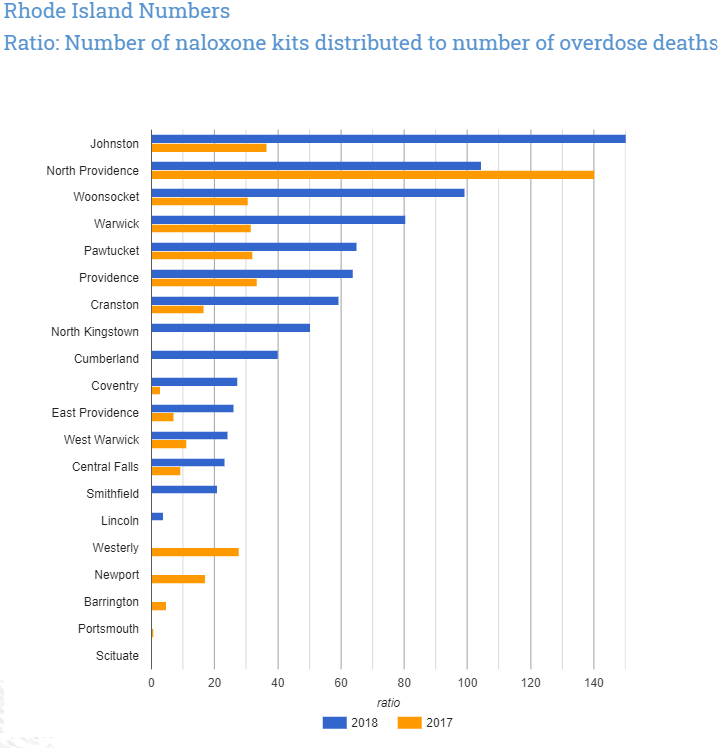Select Johnston's orange 2017 bar

pos(209,148)
